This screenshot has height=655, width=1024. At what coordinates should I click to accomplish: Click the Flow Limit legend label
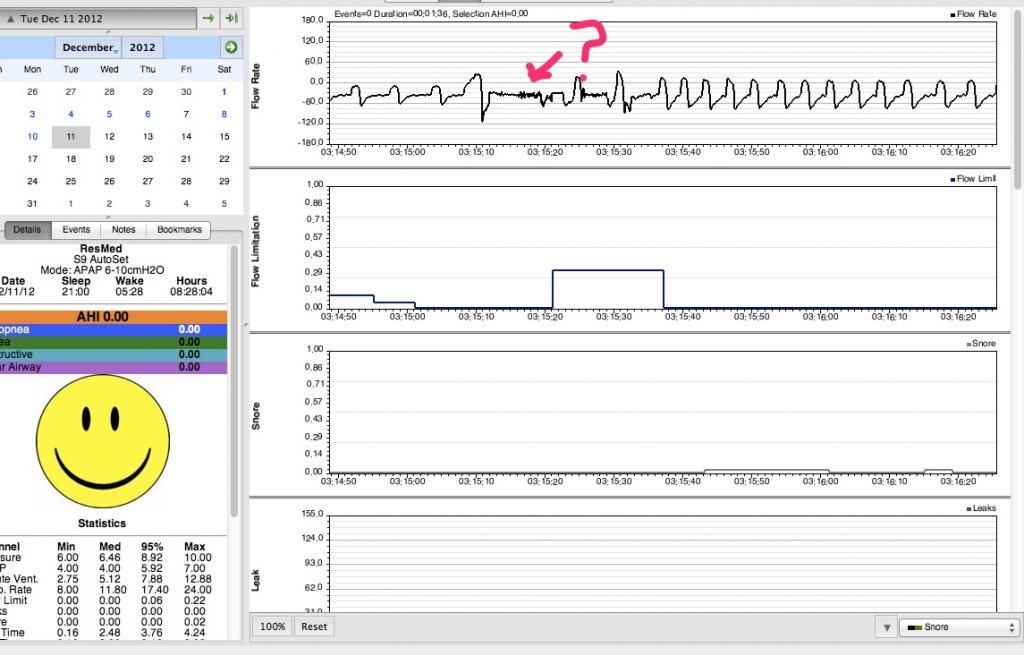973,179
